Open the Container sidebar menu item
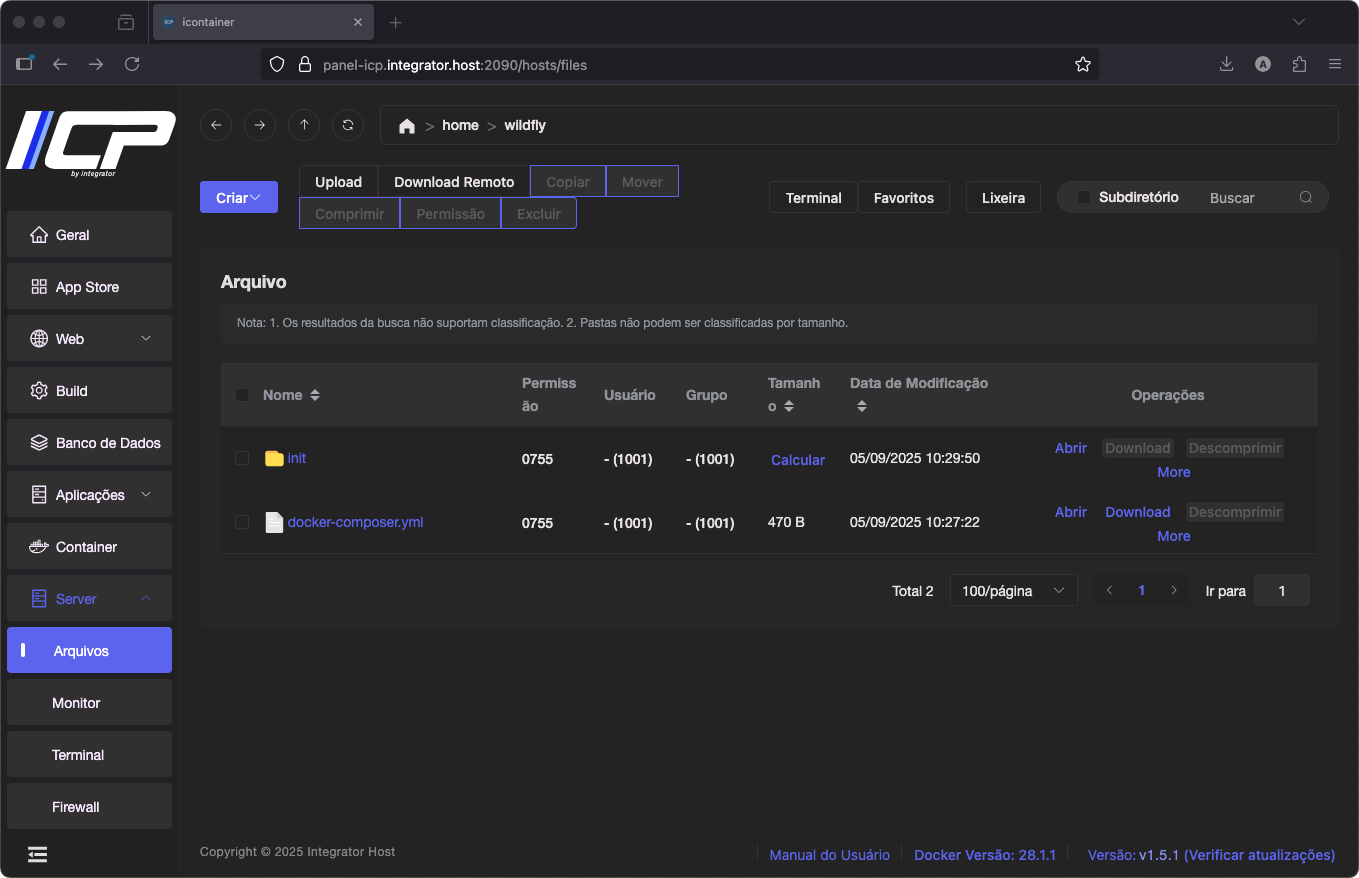 click(89, 547)
